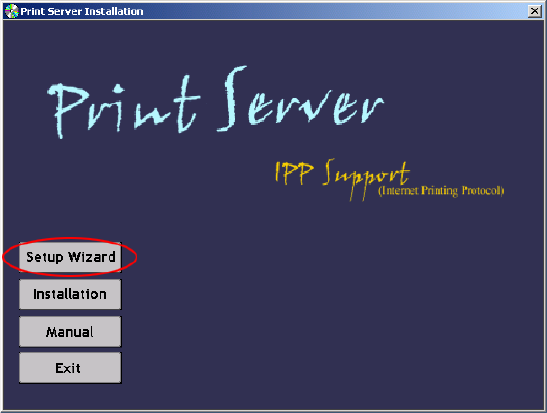Launch the Setup Wizard
Image resolution: width=547 pixels, height=413 pixels.
70,257
